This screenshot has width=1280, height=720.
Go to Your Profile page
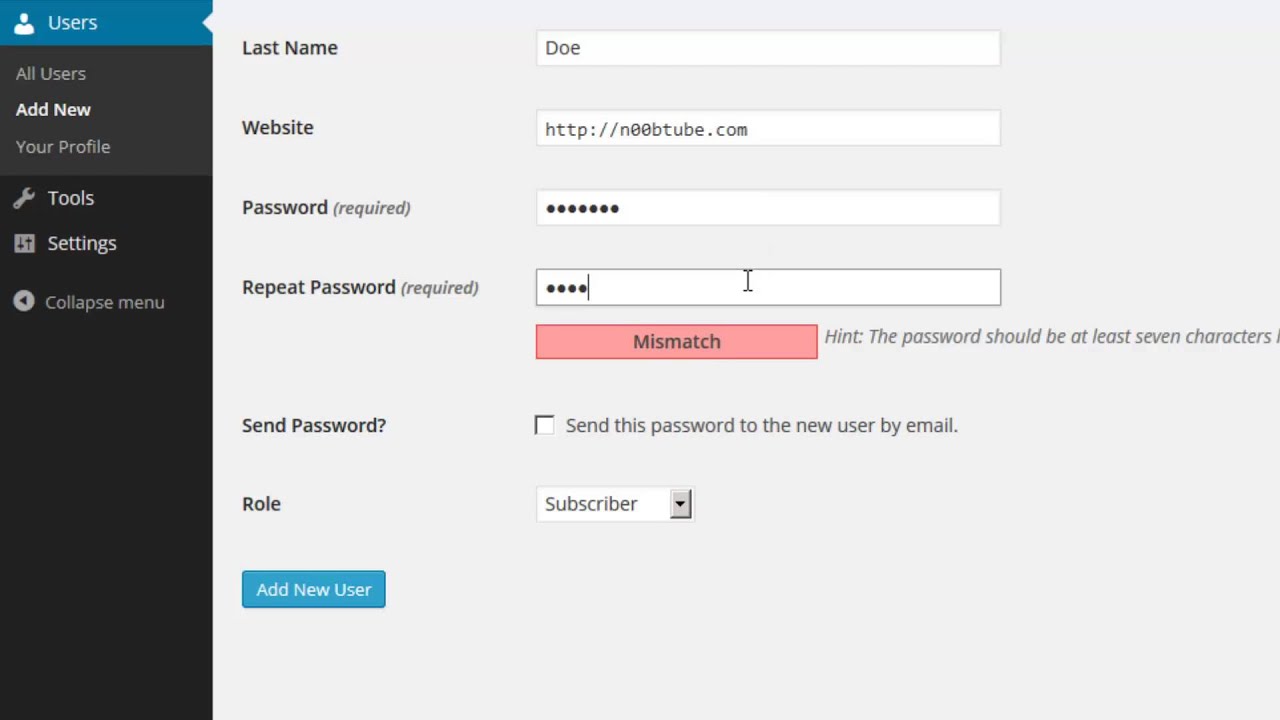(63, 147)
